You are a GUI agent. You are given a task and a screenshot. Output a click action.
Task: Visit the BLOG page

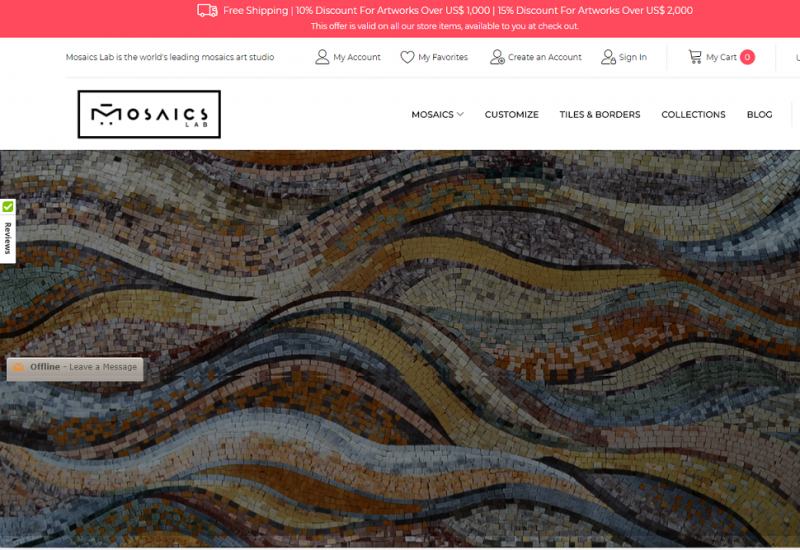[759, 115]
